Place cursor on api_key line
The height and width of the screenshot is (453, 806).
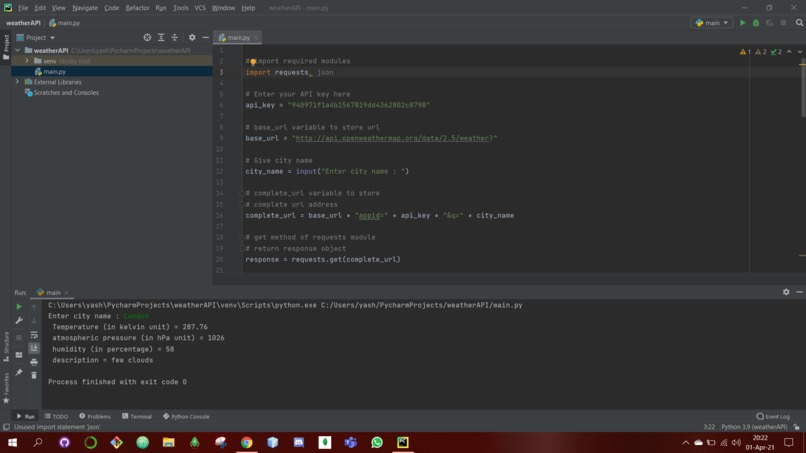click(x=337, y=105)
